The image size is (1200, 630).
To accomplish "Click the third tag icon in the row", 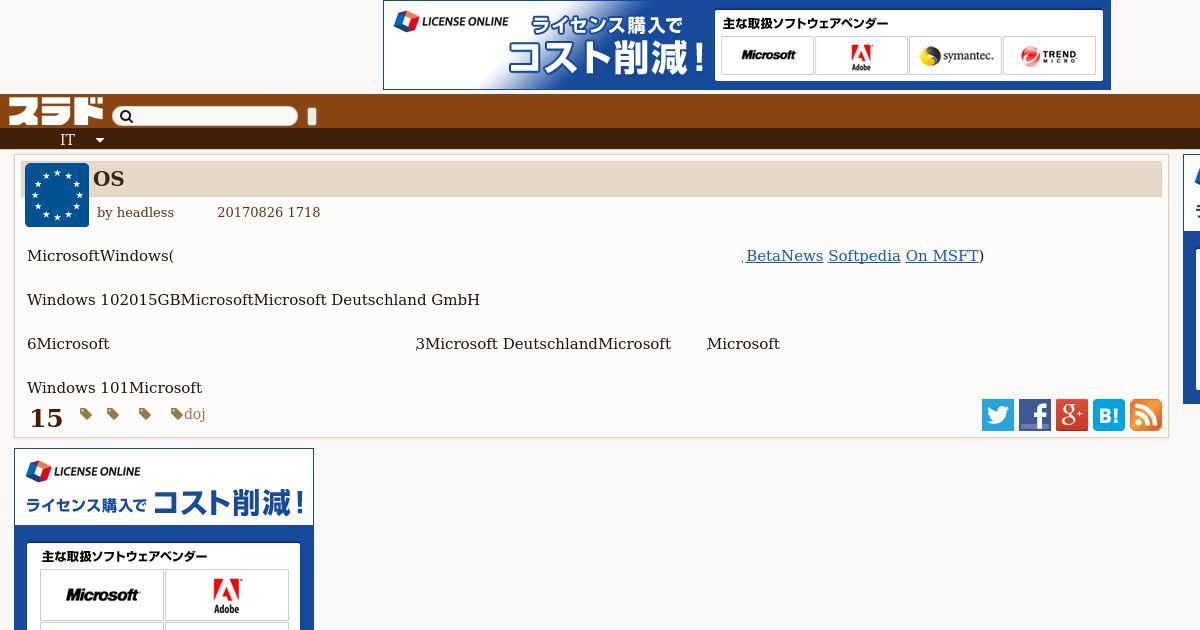I will tap(145, 414).
